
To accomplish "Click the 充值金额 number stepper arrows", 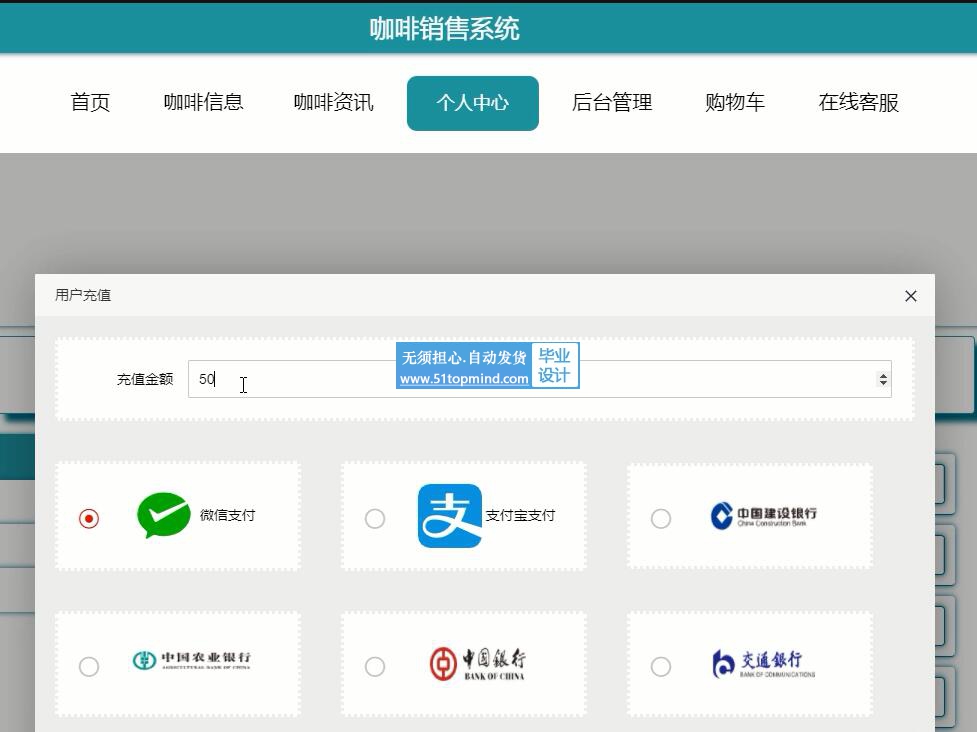I will point(882,379).
